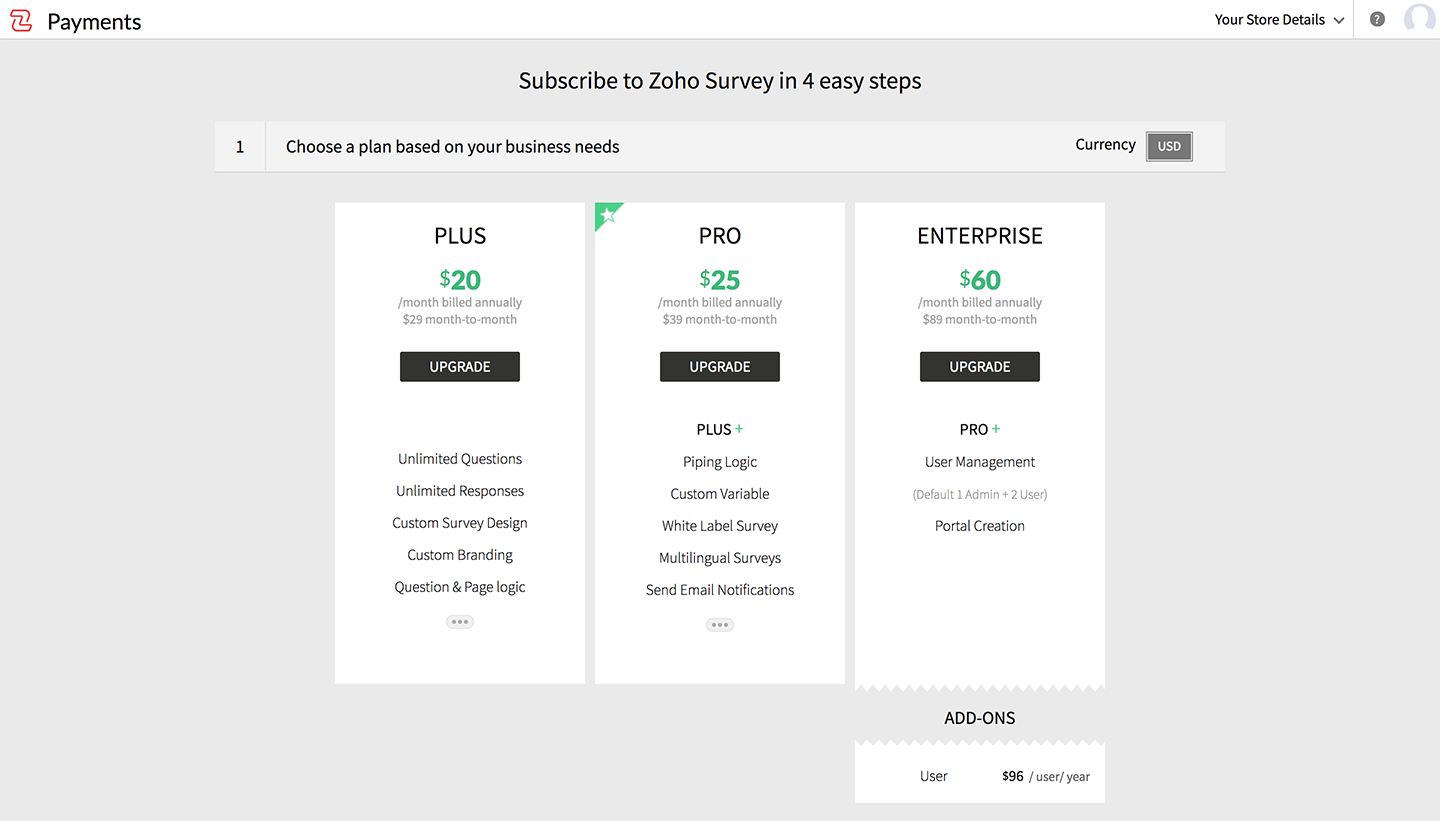Expand more features ellipsis under PRO plan

720,625
